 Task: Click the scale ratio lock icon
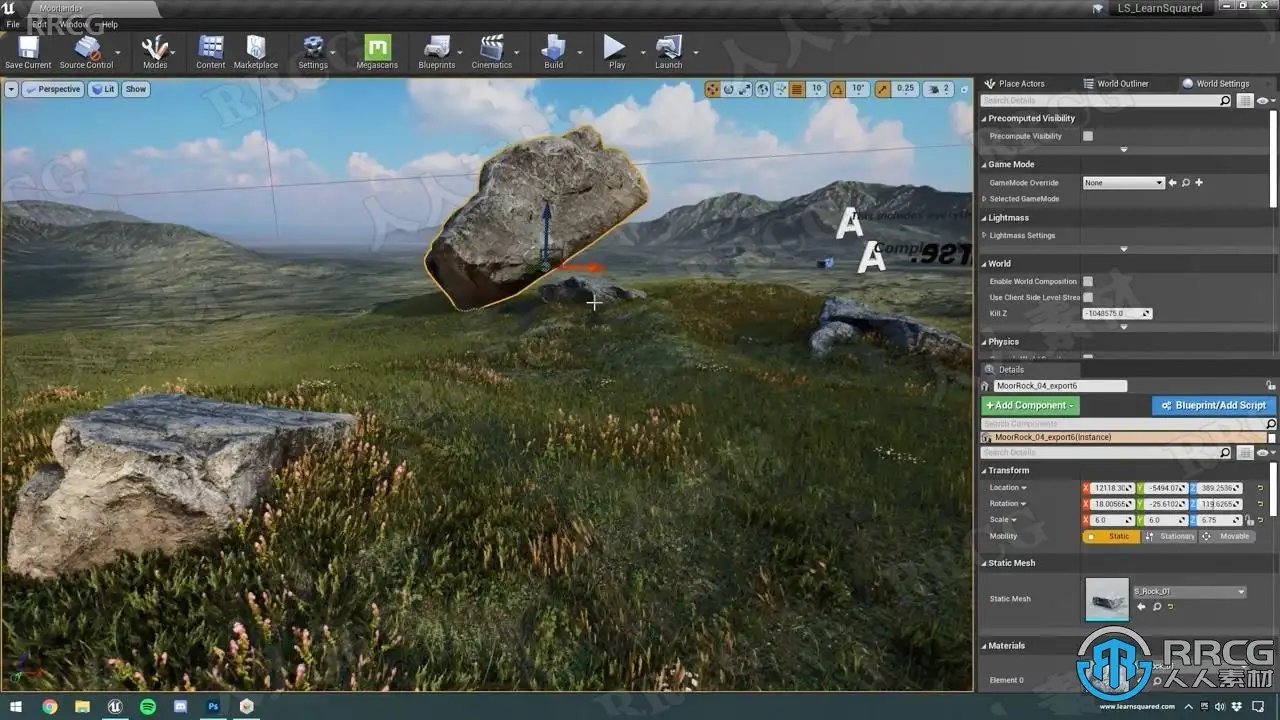point(1248,520)
